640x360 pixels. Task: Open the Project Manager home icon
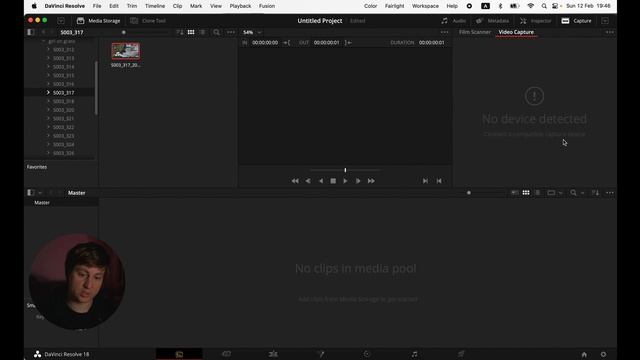584,354
